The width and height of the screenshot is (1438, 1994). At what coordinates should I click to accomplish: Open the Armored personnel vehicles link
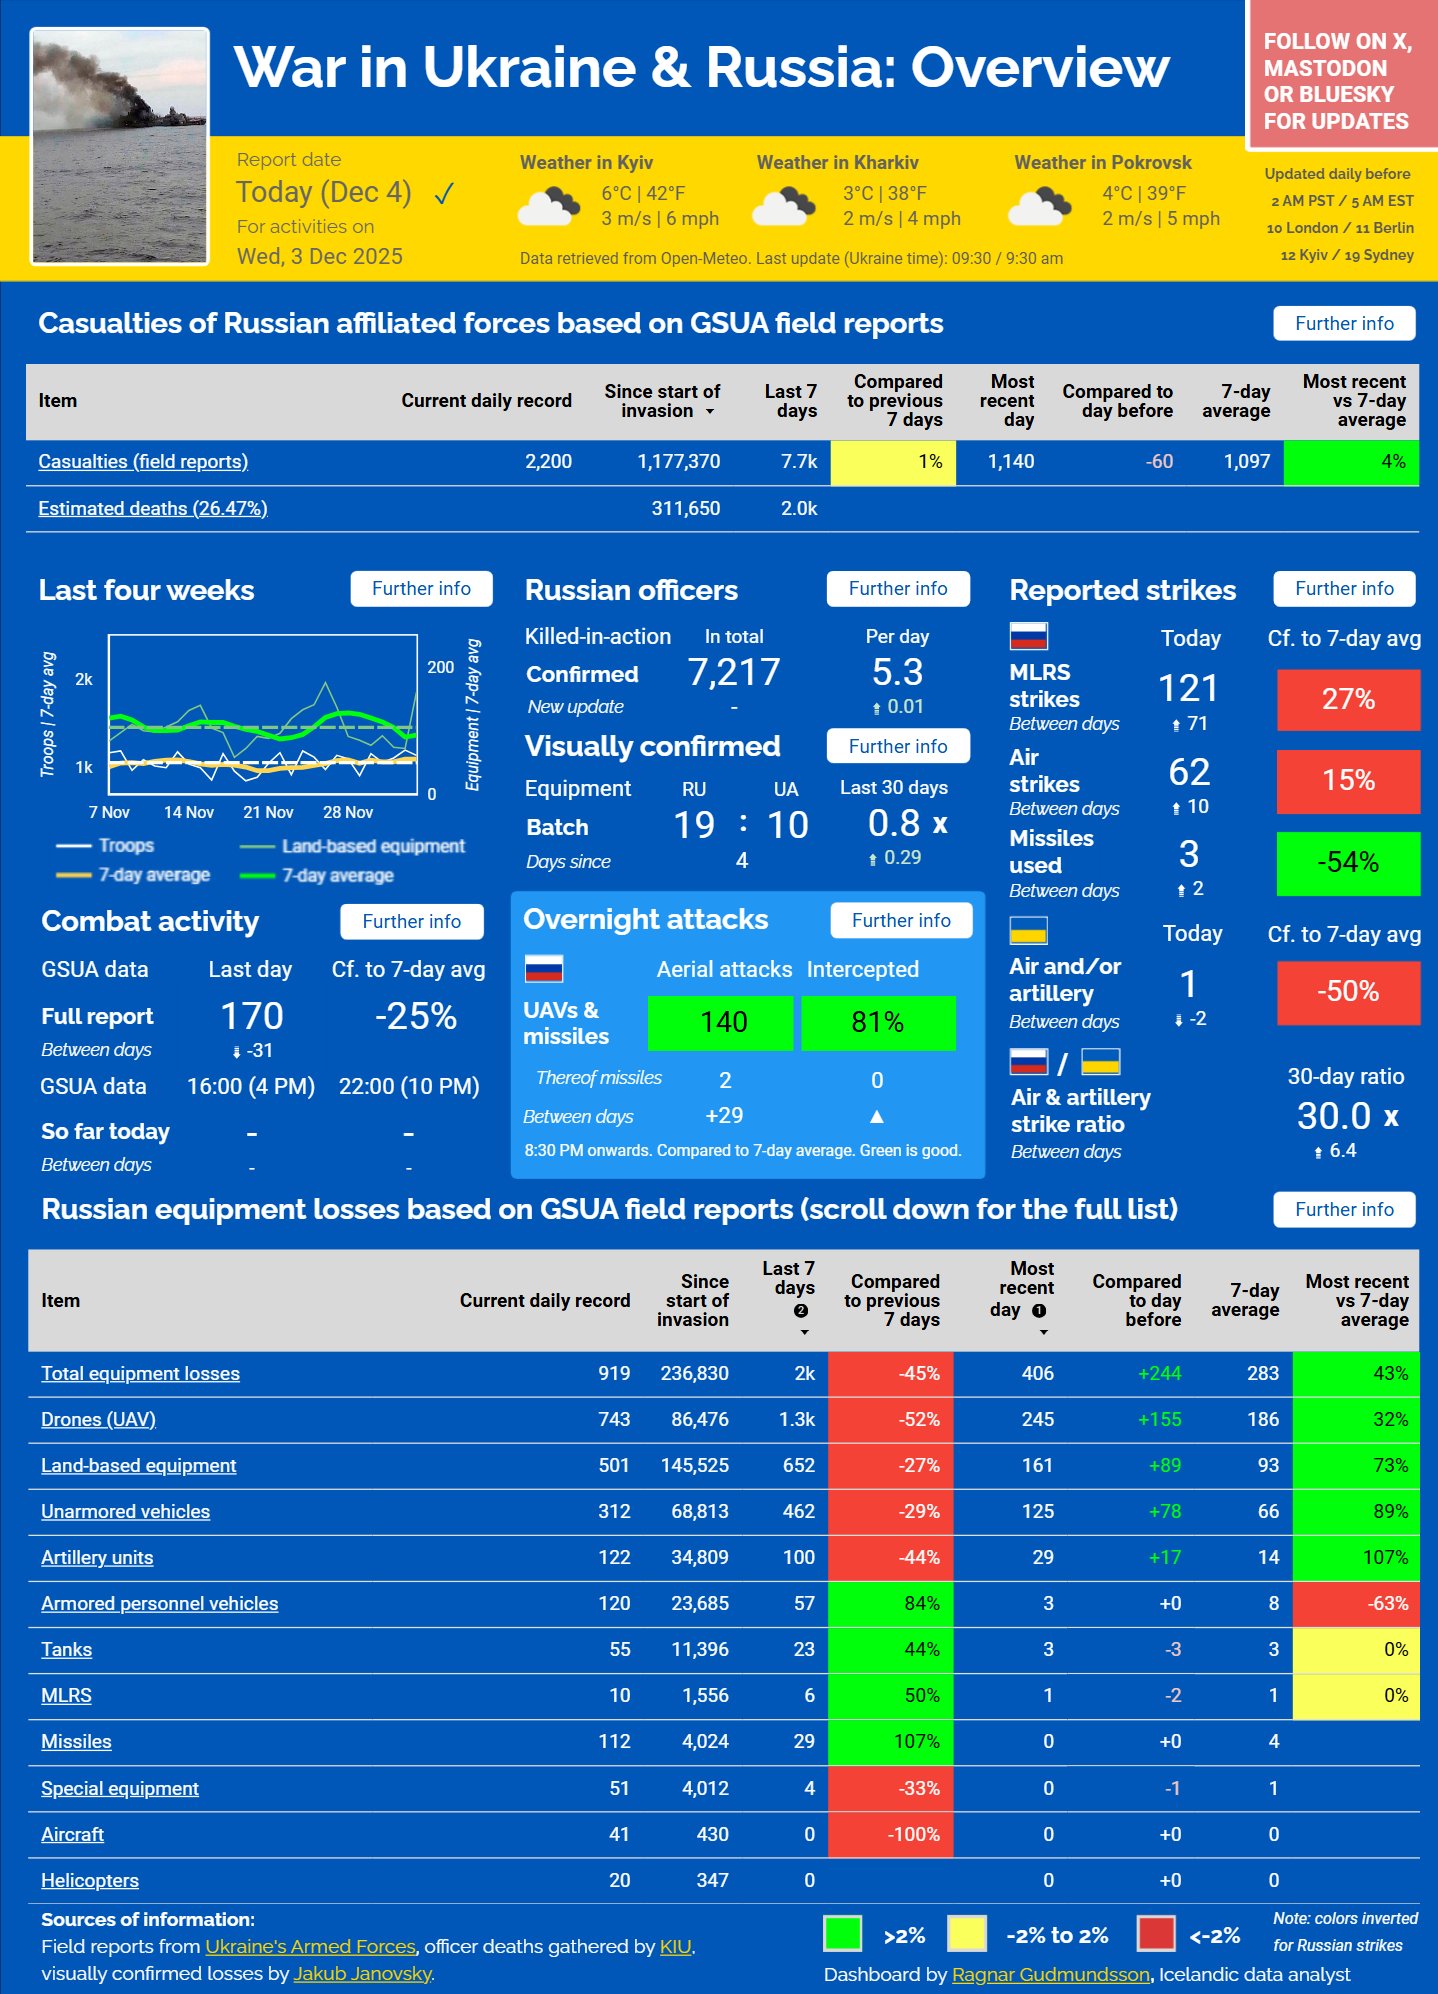click(x=159, y=1603)
